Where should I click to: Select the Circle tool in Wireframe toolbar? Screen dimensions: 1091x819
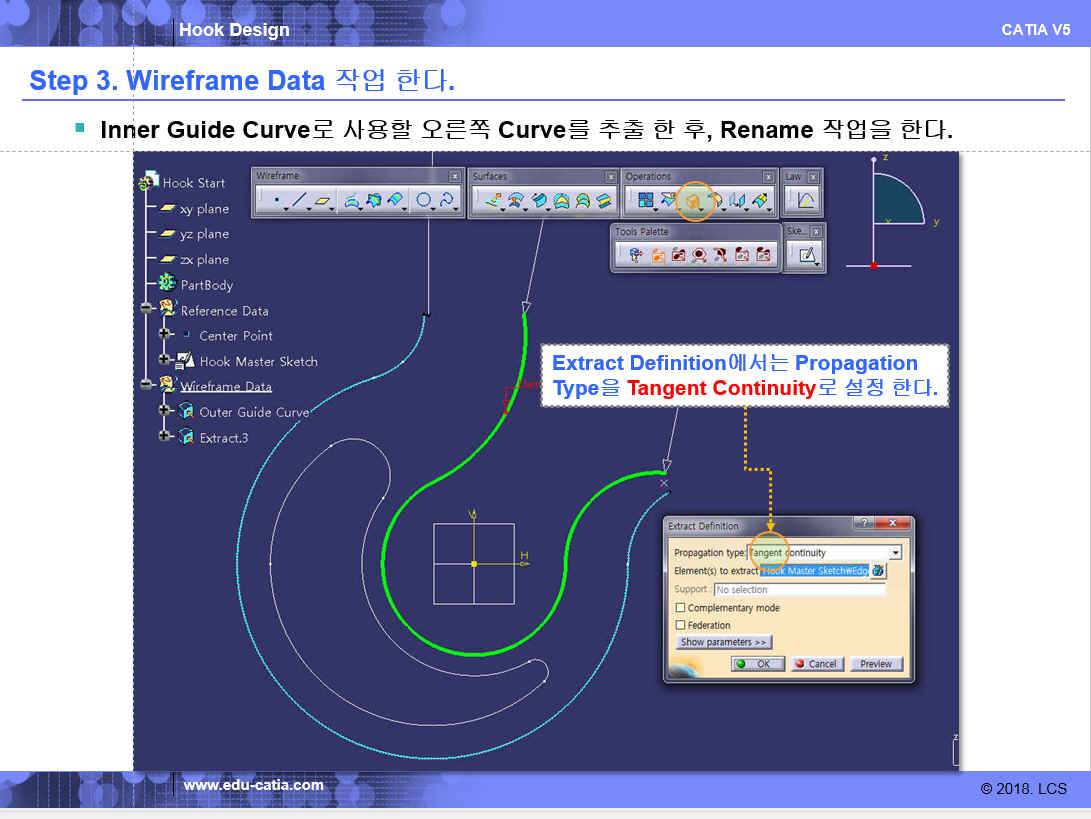click(x=424, y=201)
